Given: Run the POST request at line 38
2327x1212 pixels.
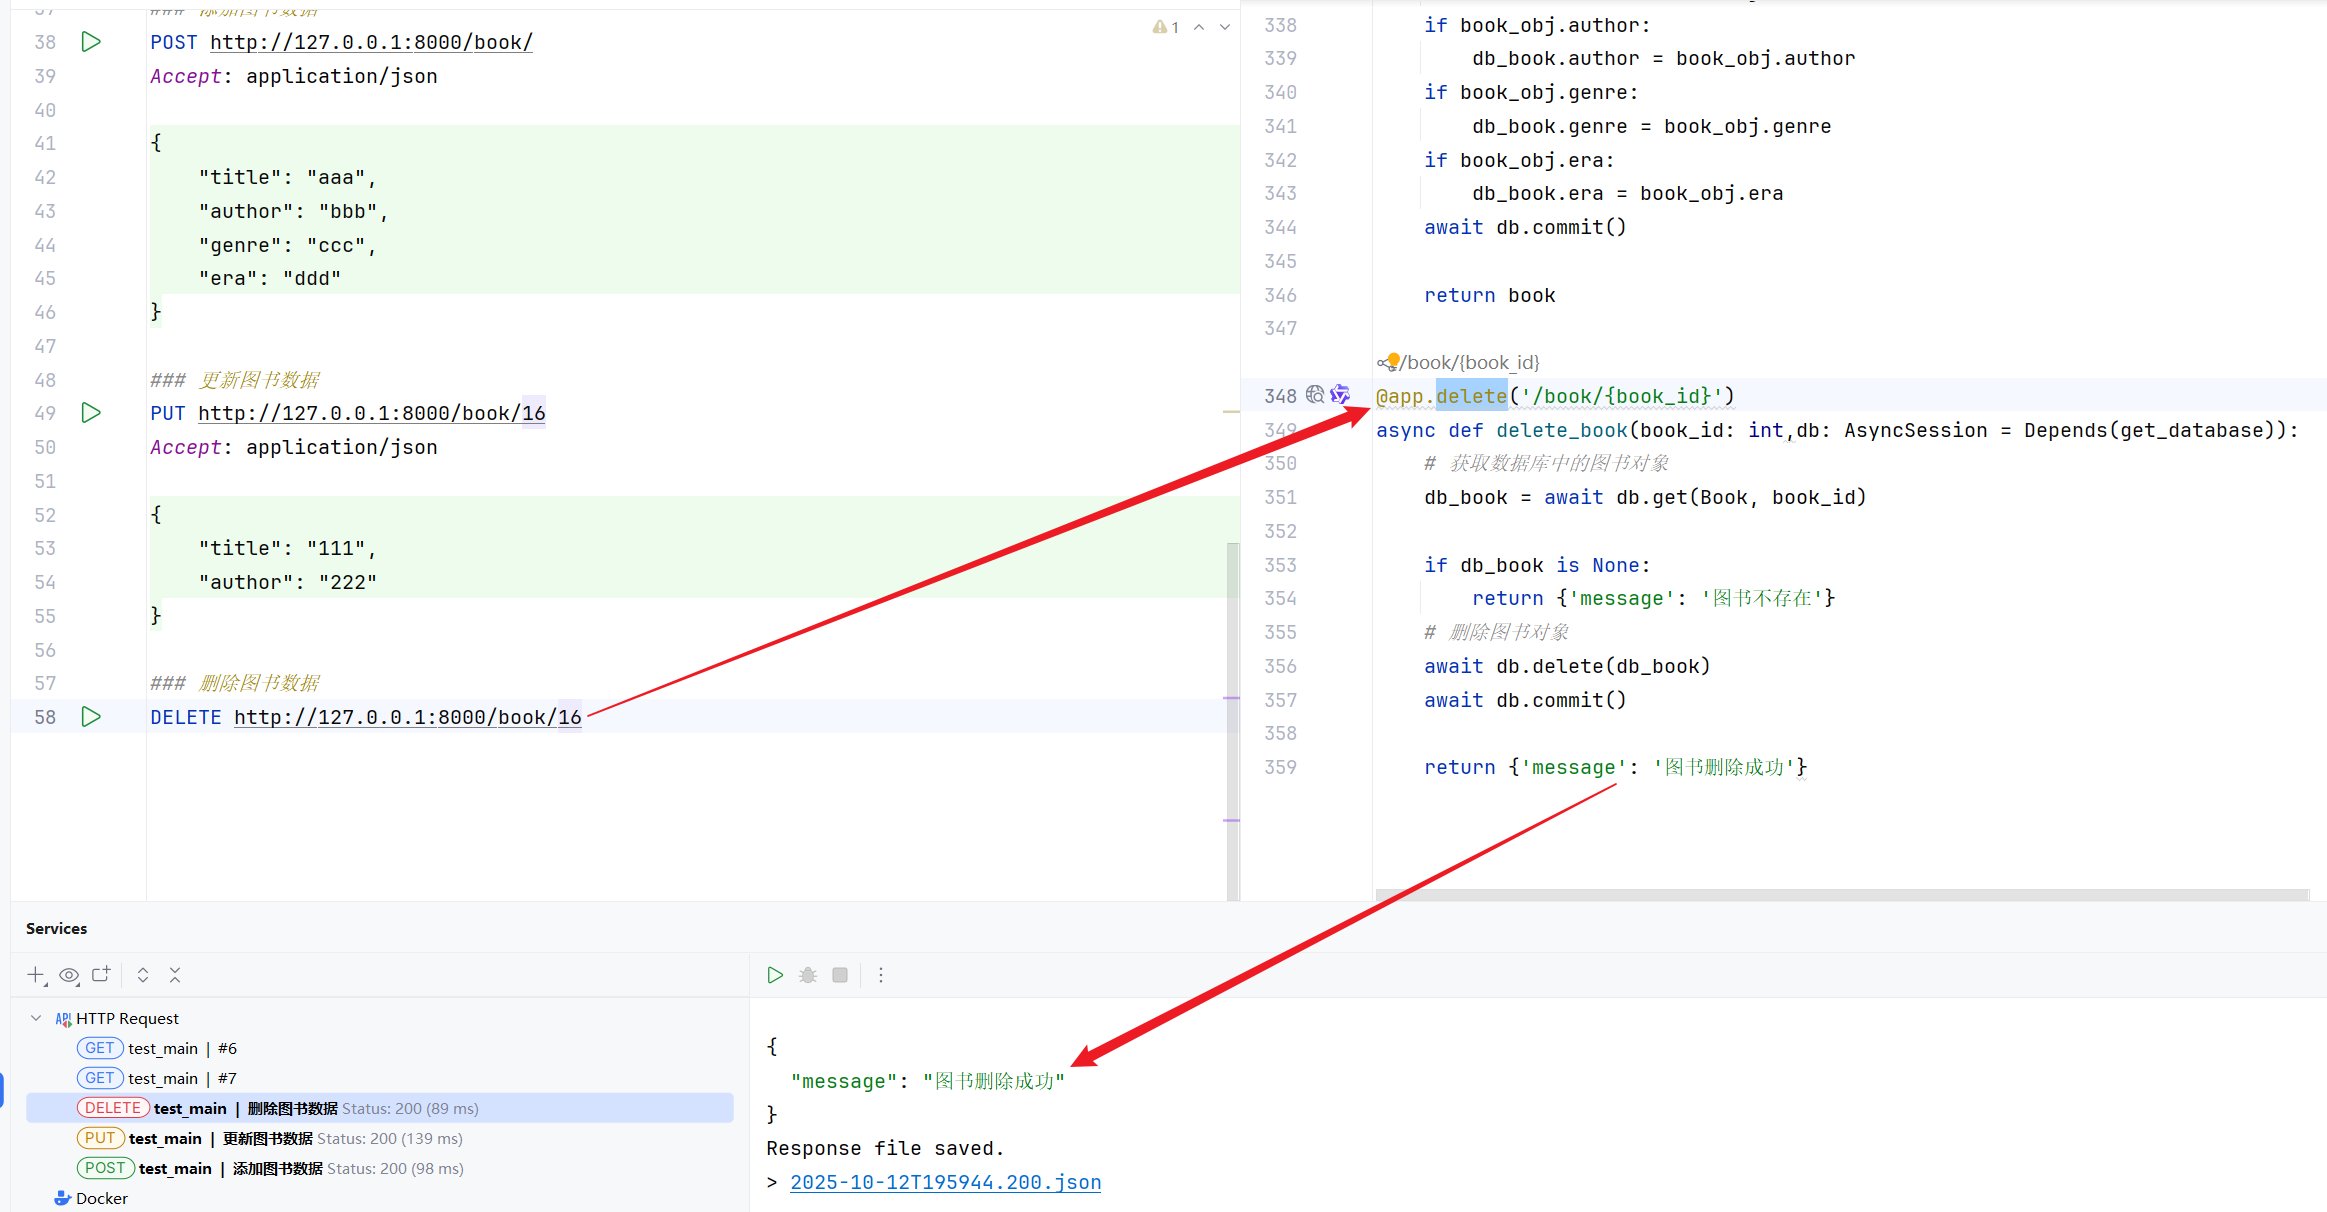Looking at the screenshot, I should 91,42.
